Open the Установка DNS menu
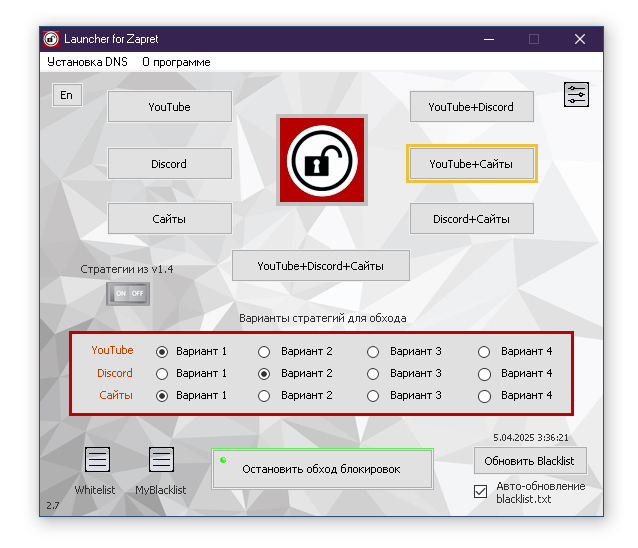638x548 pixels. coord(87,62)
